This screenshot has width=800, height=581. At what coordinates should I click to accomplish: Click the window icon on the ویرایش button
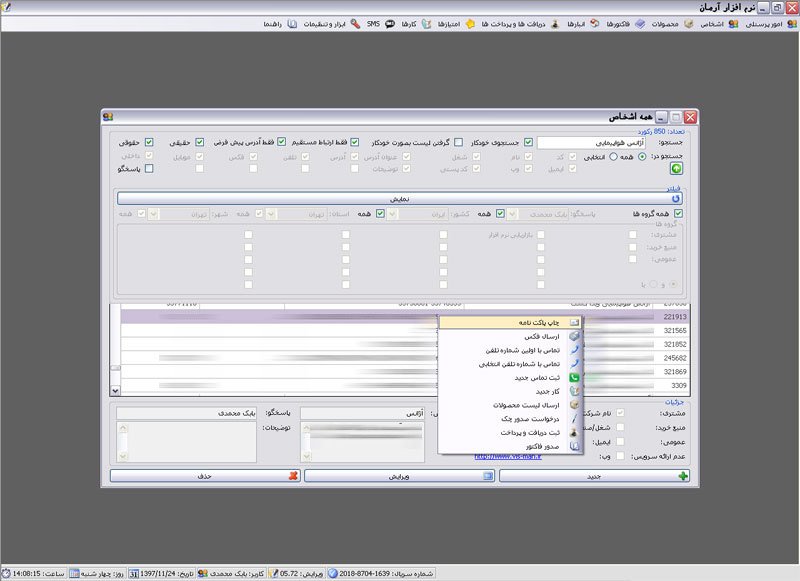click(488, 476)
